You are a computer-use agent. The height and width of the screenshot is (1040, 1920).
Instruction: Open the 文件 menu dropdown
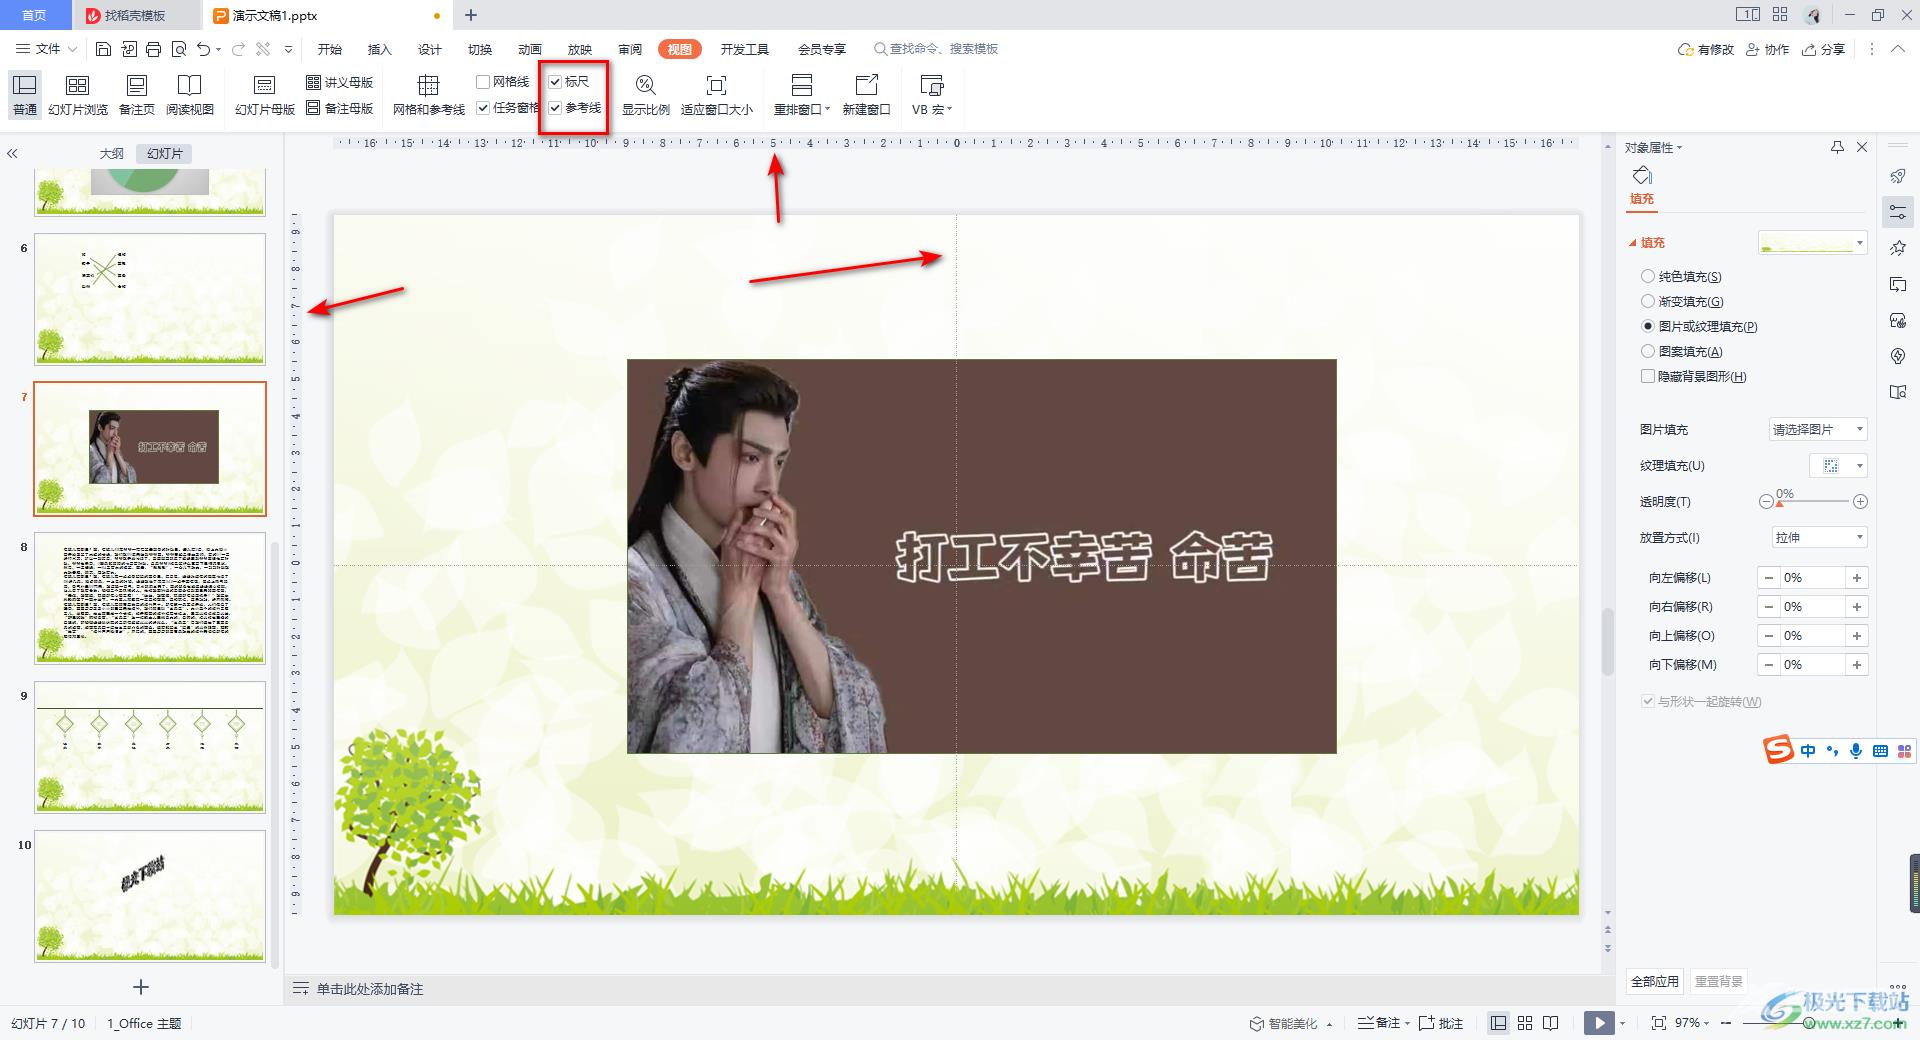46,49
